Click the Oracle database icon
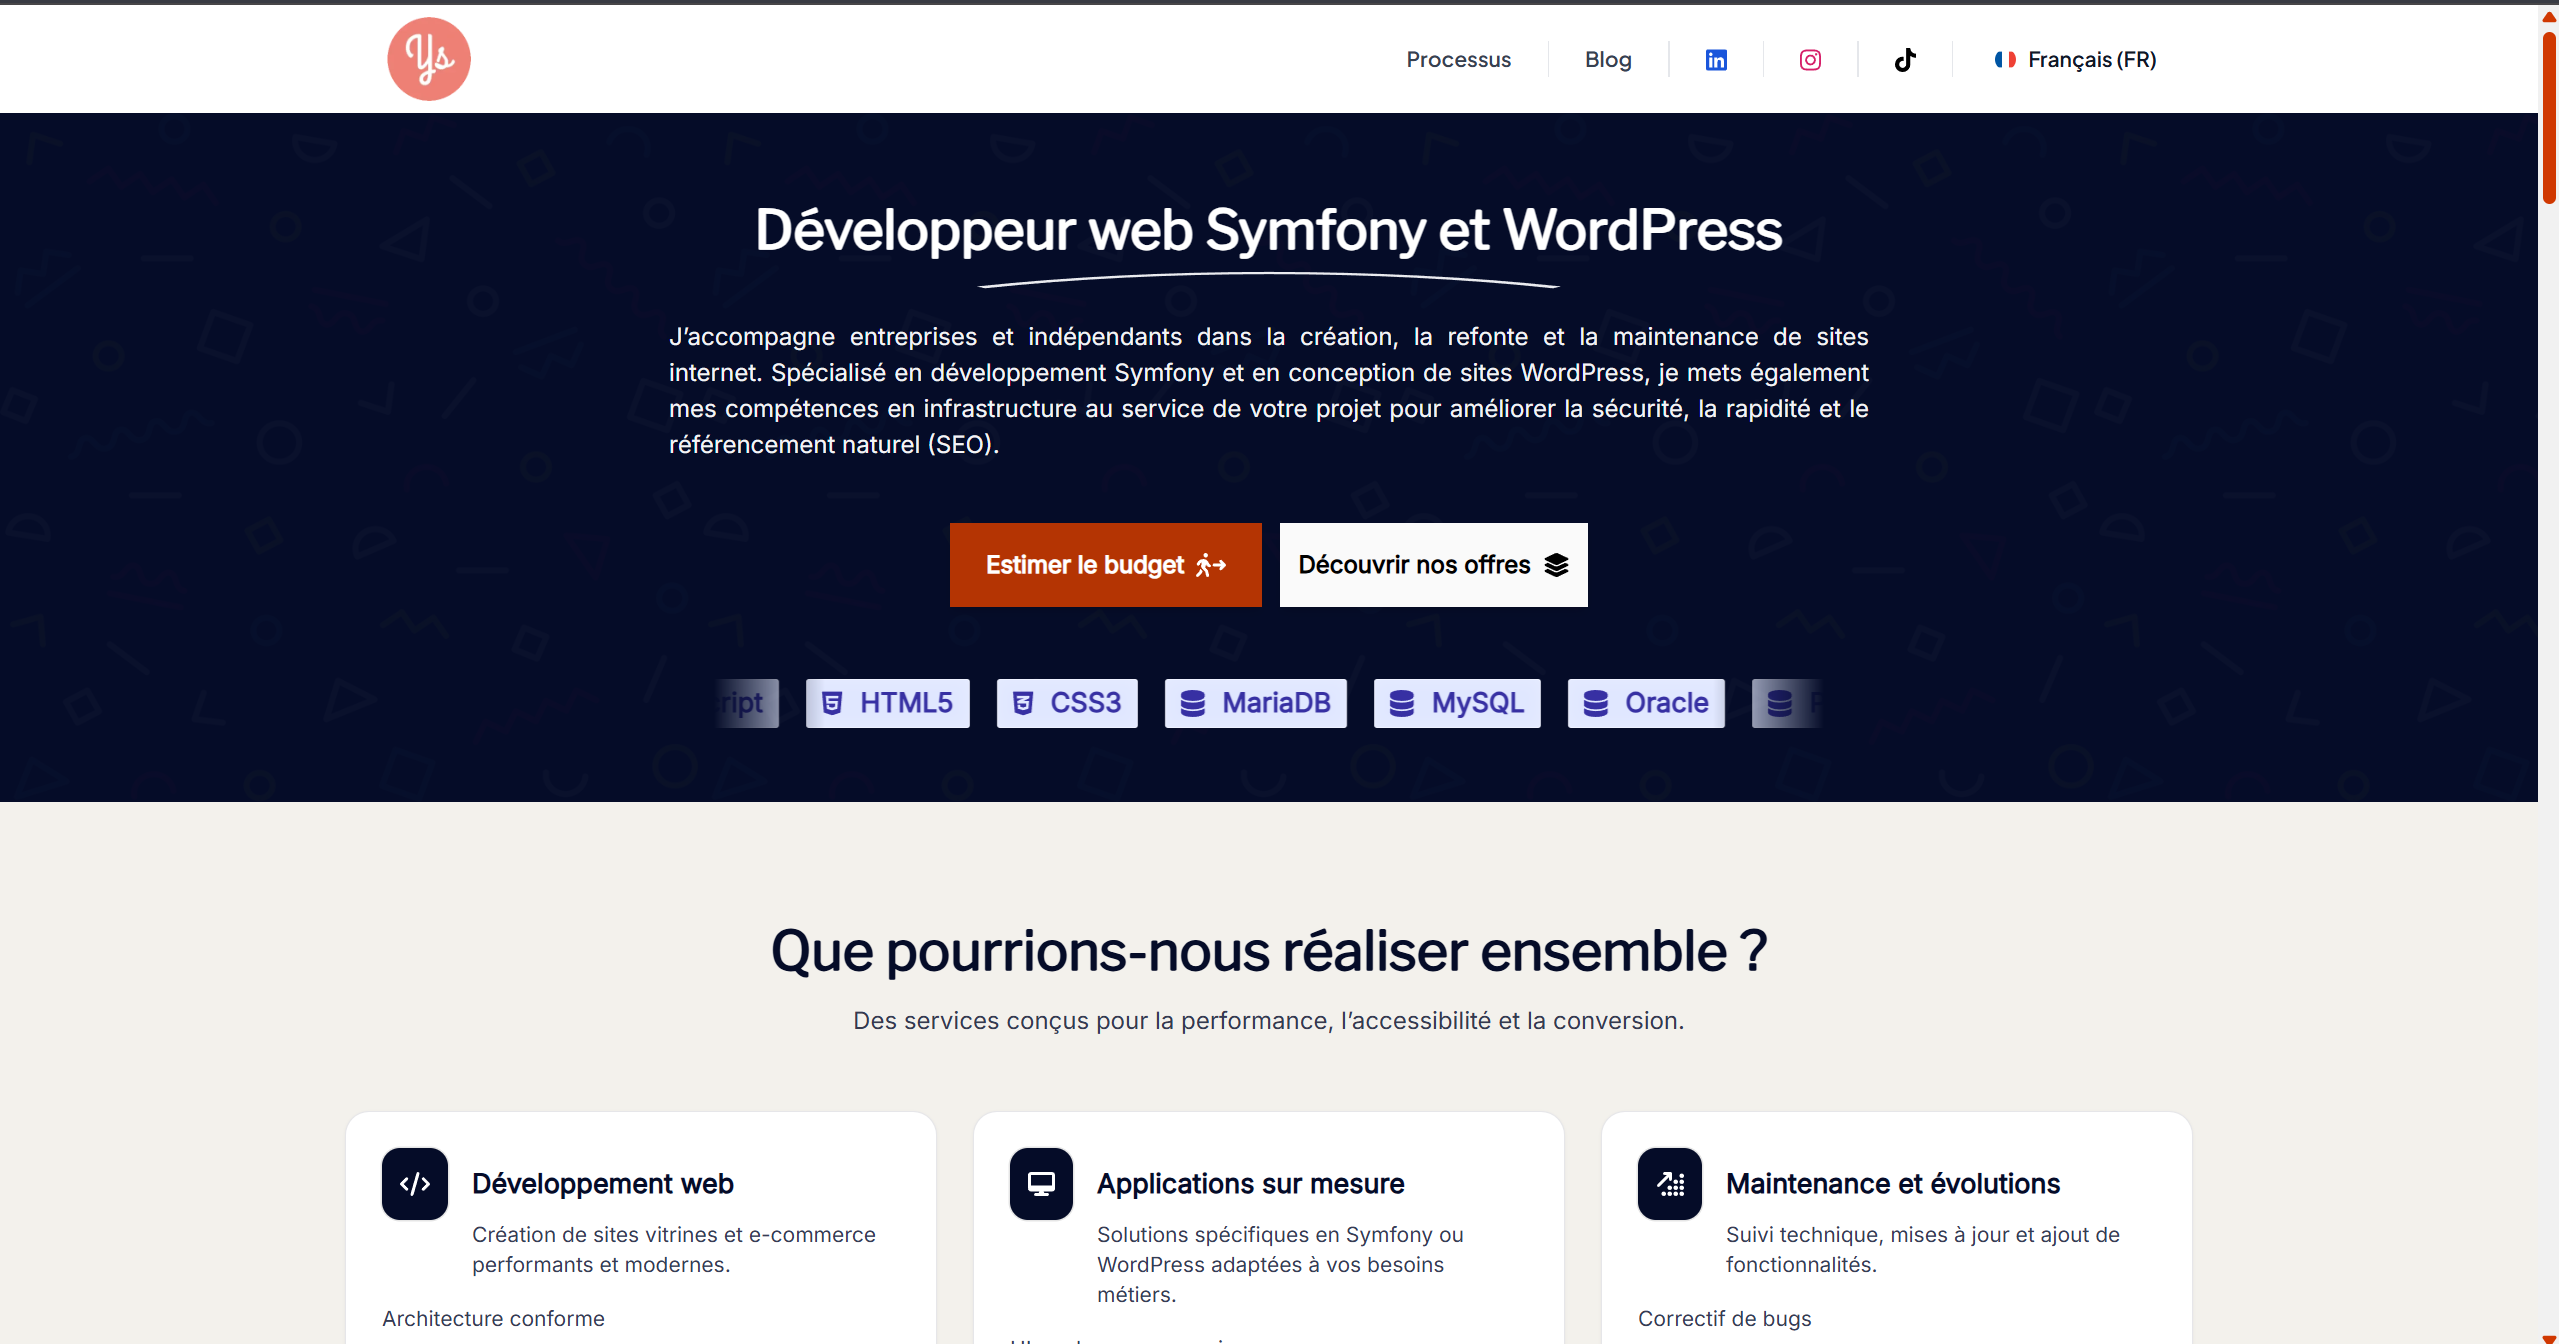 [x=1595, y=704]
